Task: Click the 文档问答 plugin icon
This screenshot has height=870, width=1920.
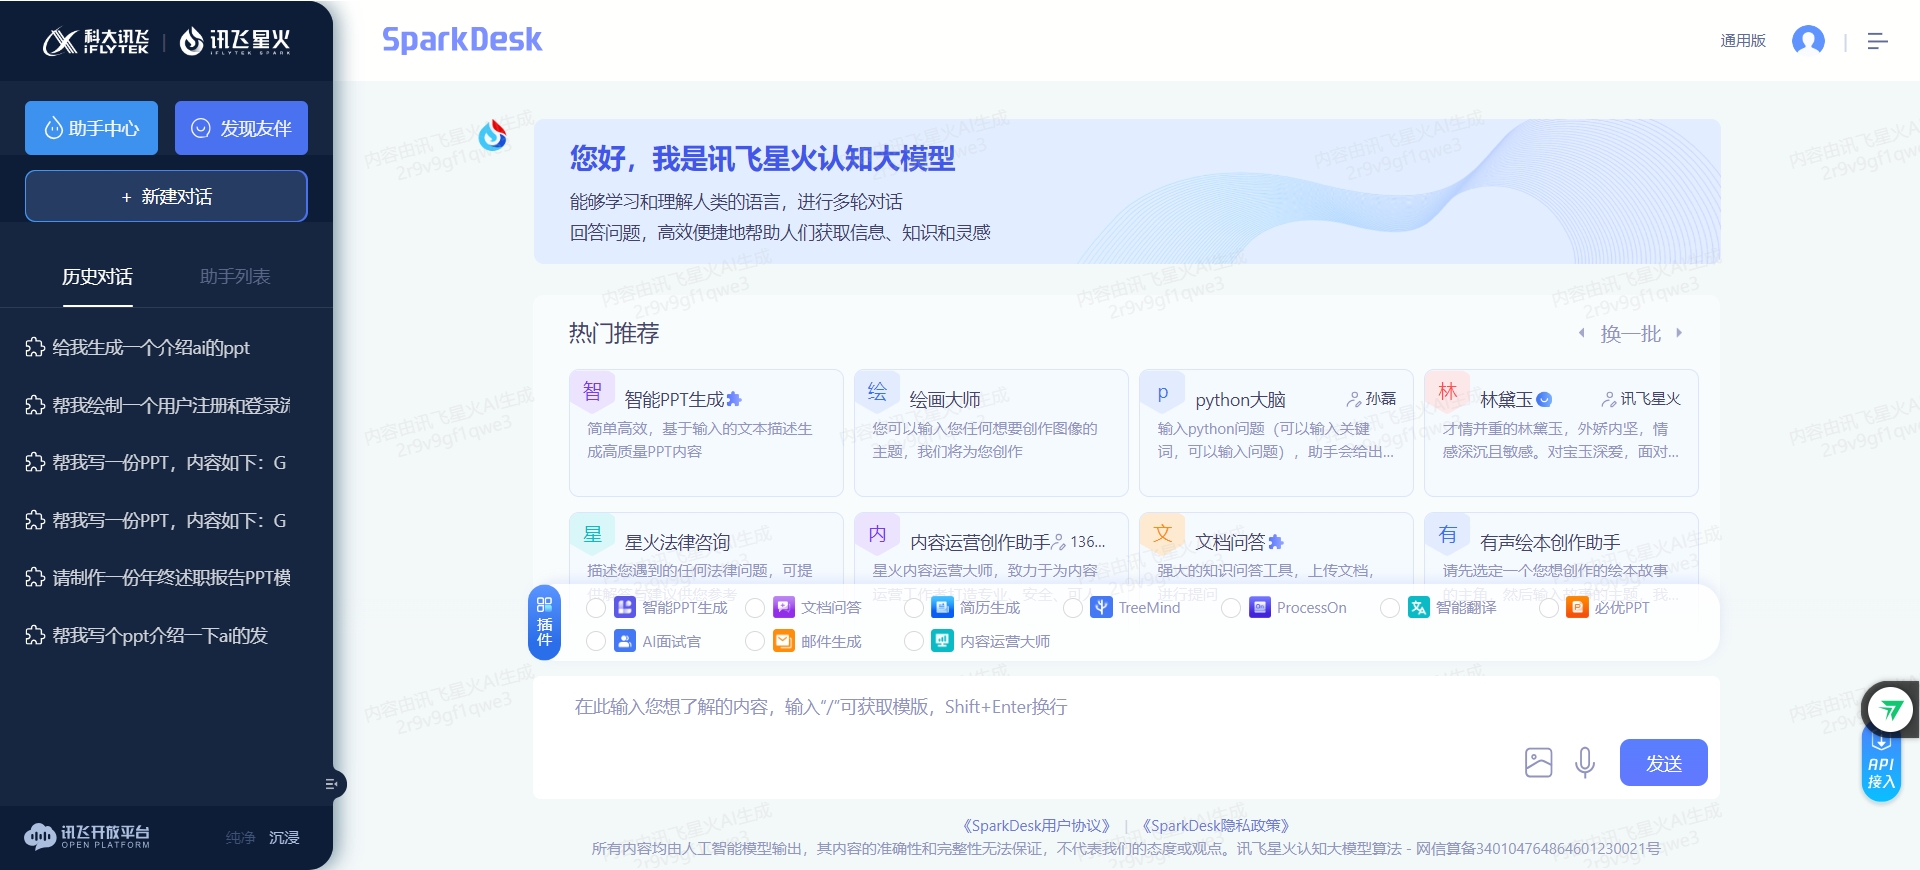Action: [x=784, y=607]
